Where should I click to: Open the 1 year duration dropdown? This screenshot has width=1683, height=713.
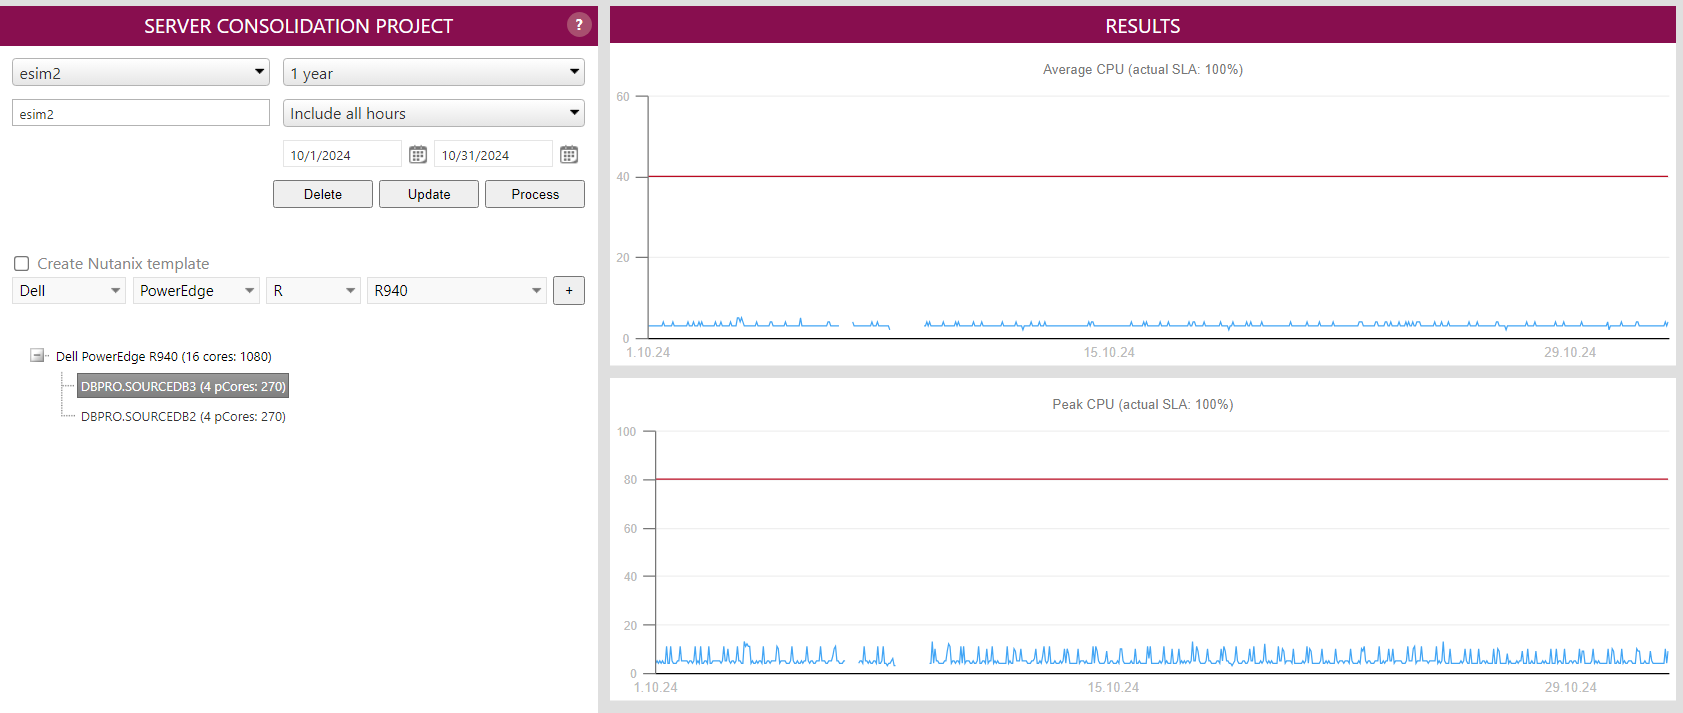(433, 73)
